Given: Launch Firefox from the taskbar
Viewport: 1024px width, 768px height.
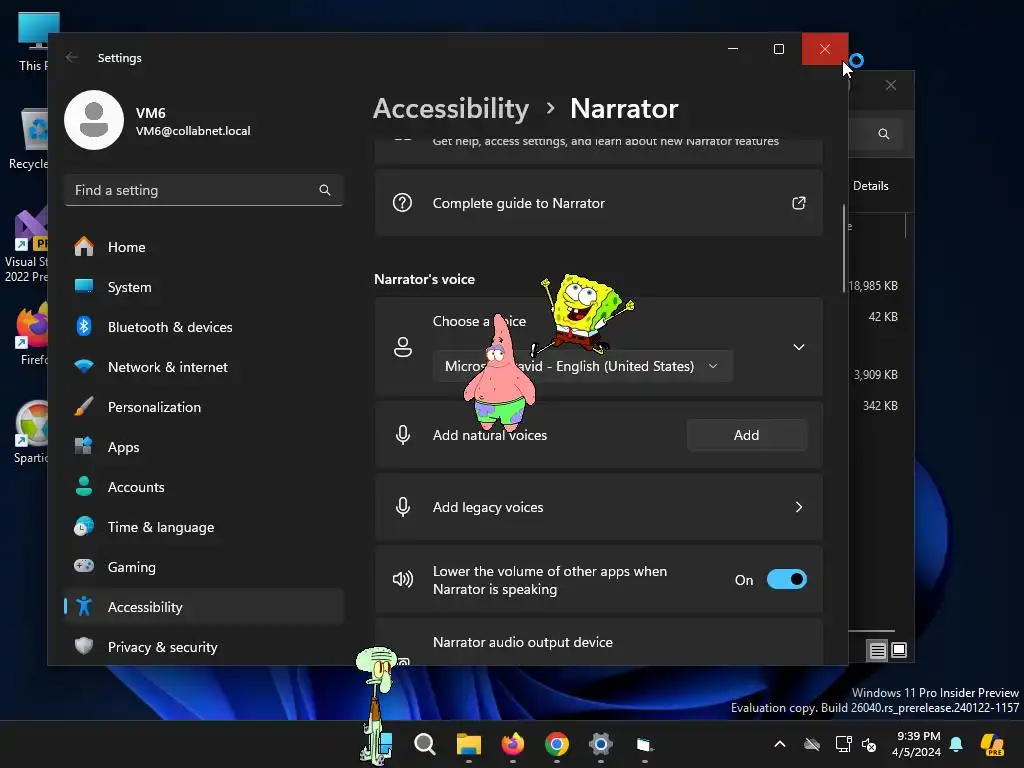Looking at the screenshot, I should (513, 744).
